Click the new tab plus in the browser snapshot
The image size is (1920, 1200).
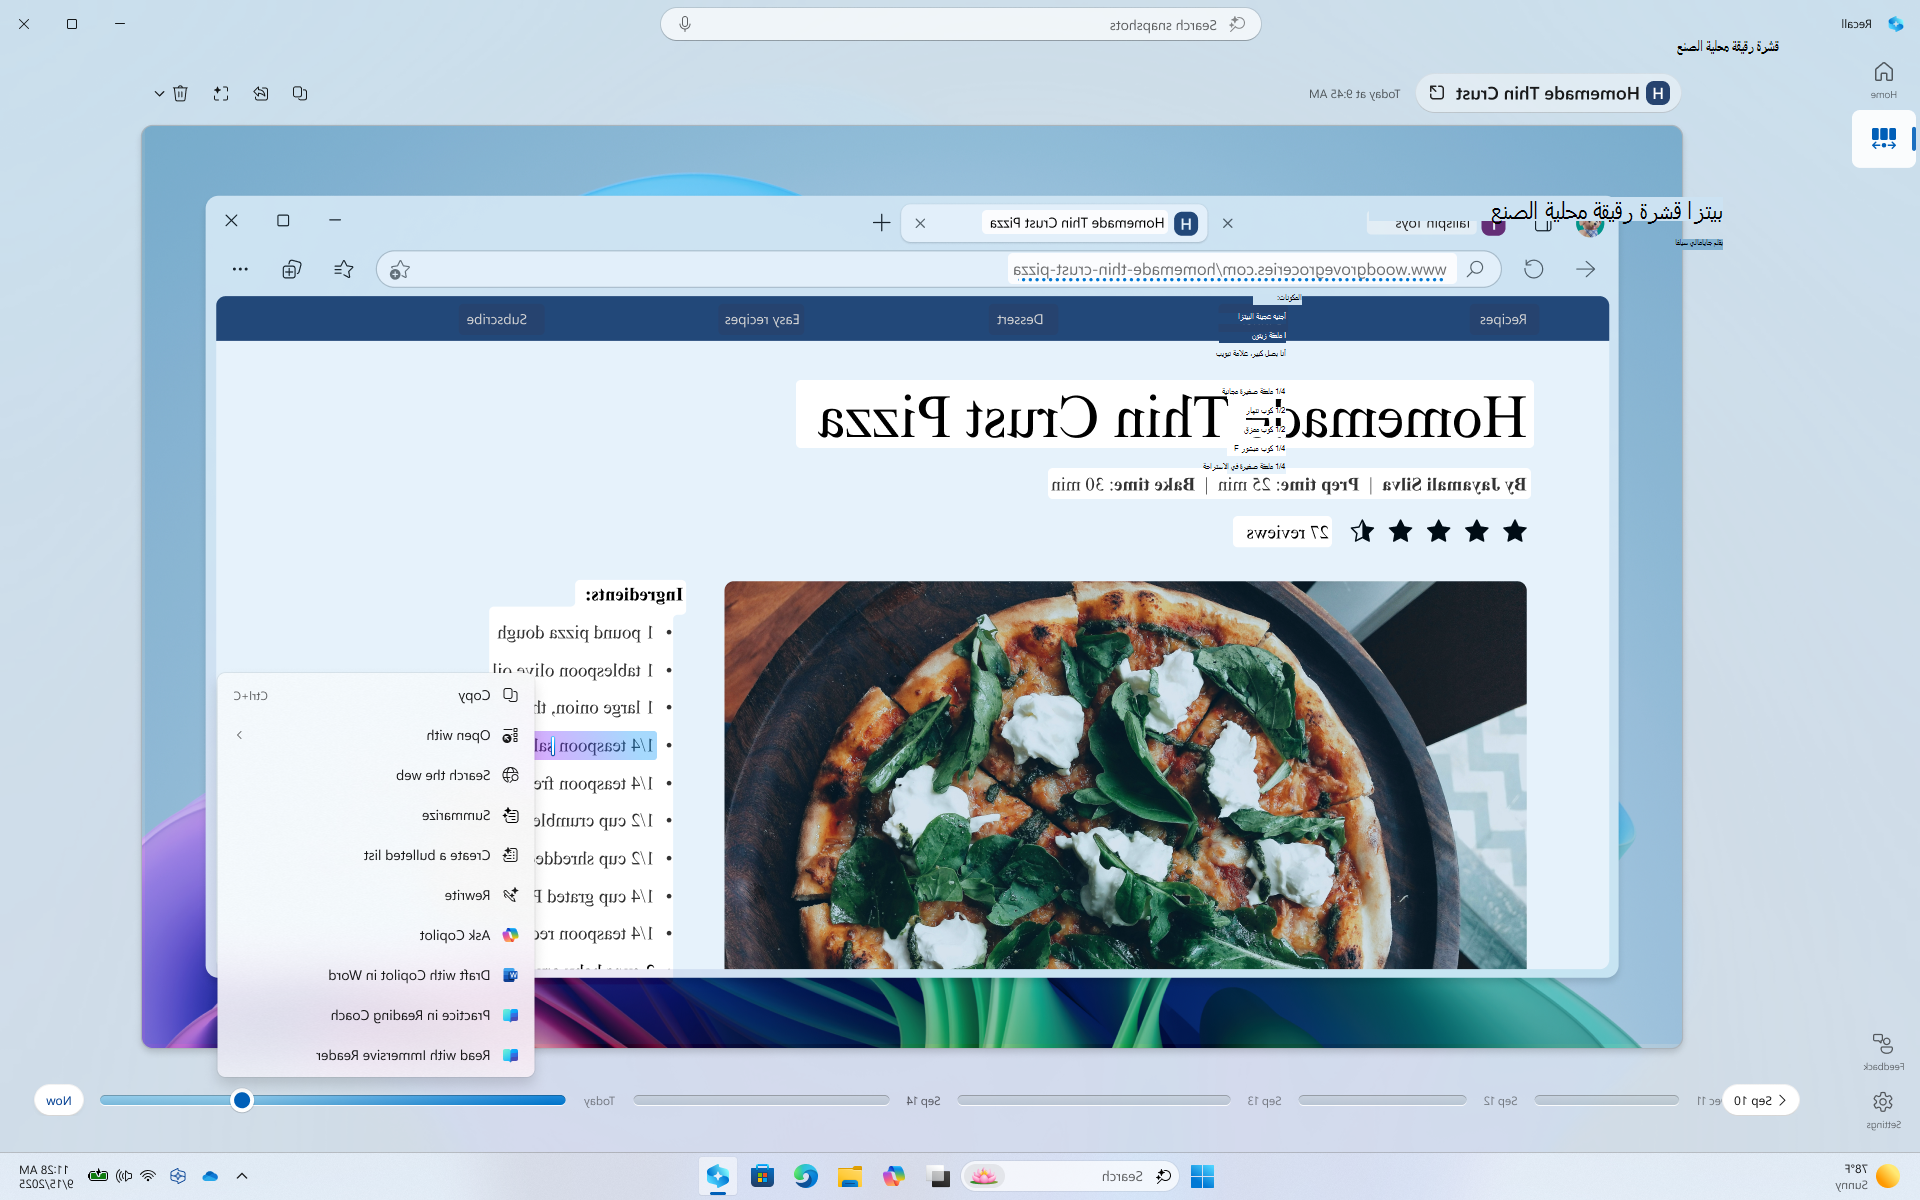881,223
